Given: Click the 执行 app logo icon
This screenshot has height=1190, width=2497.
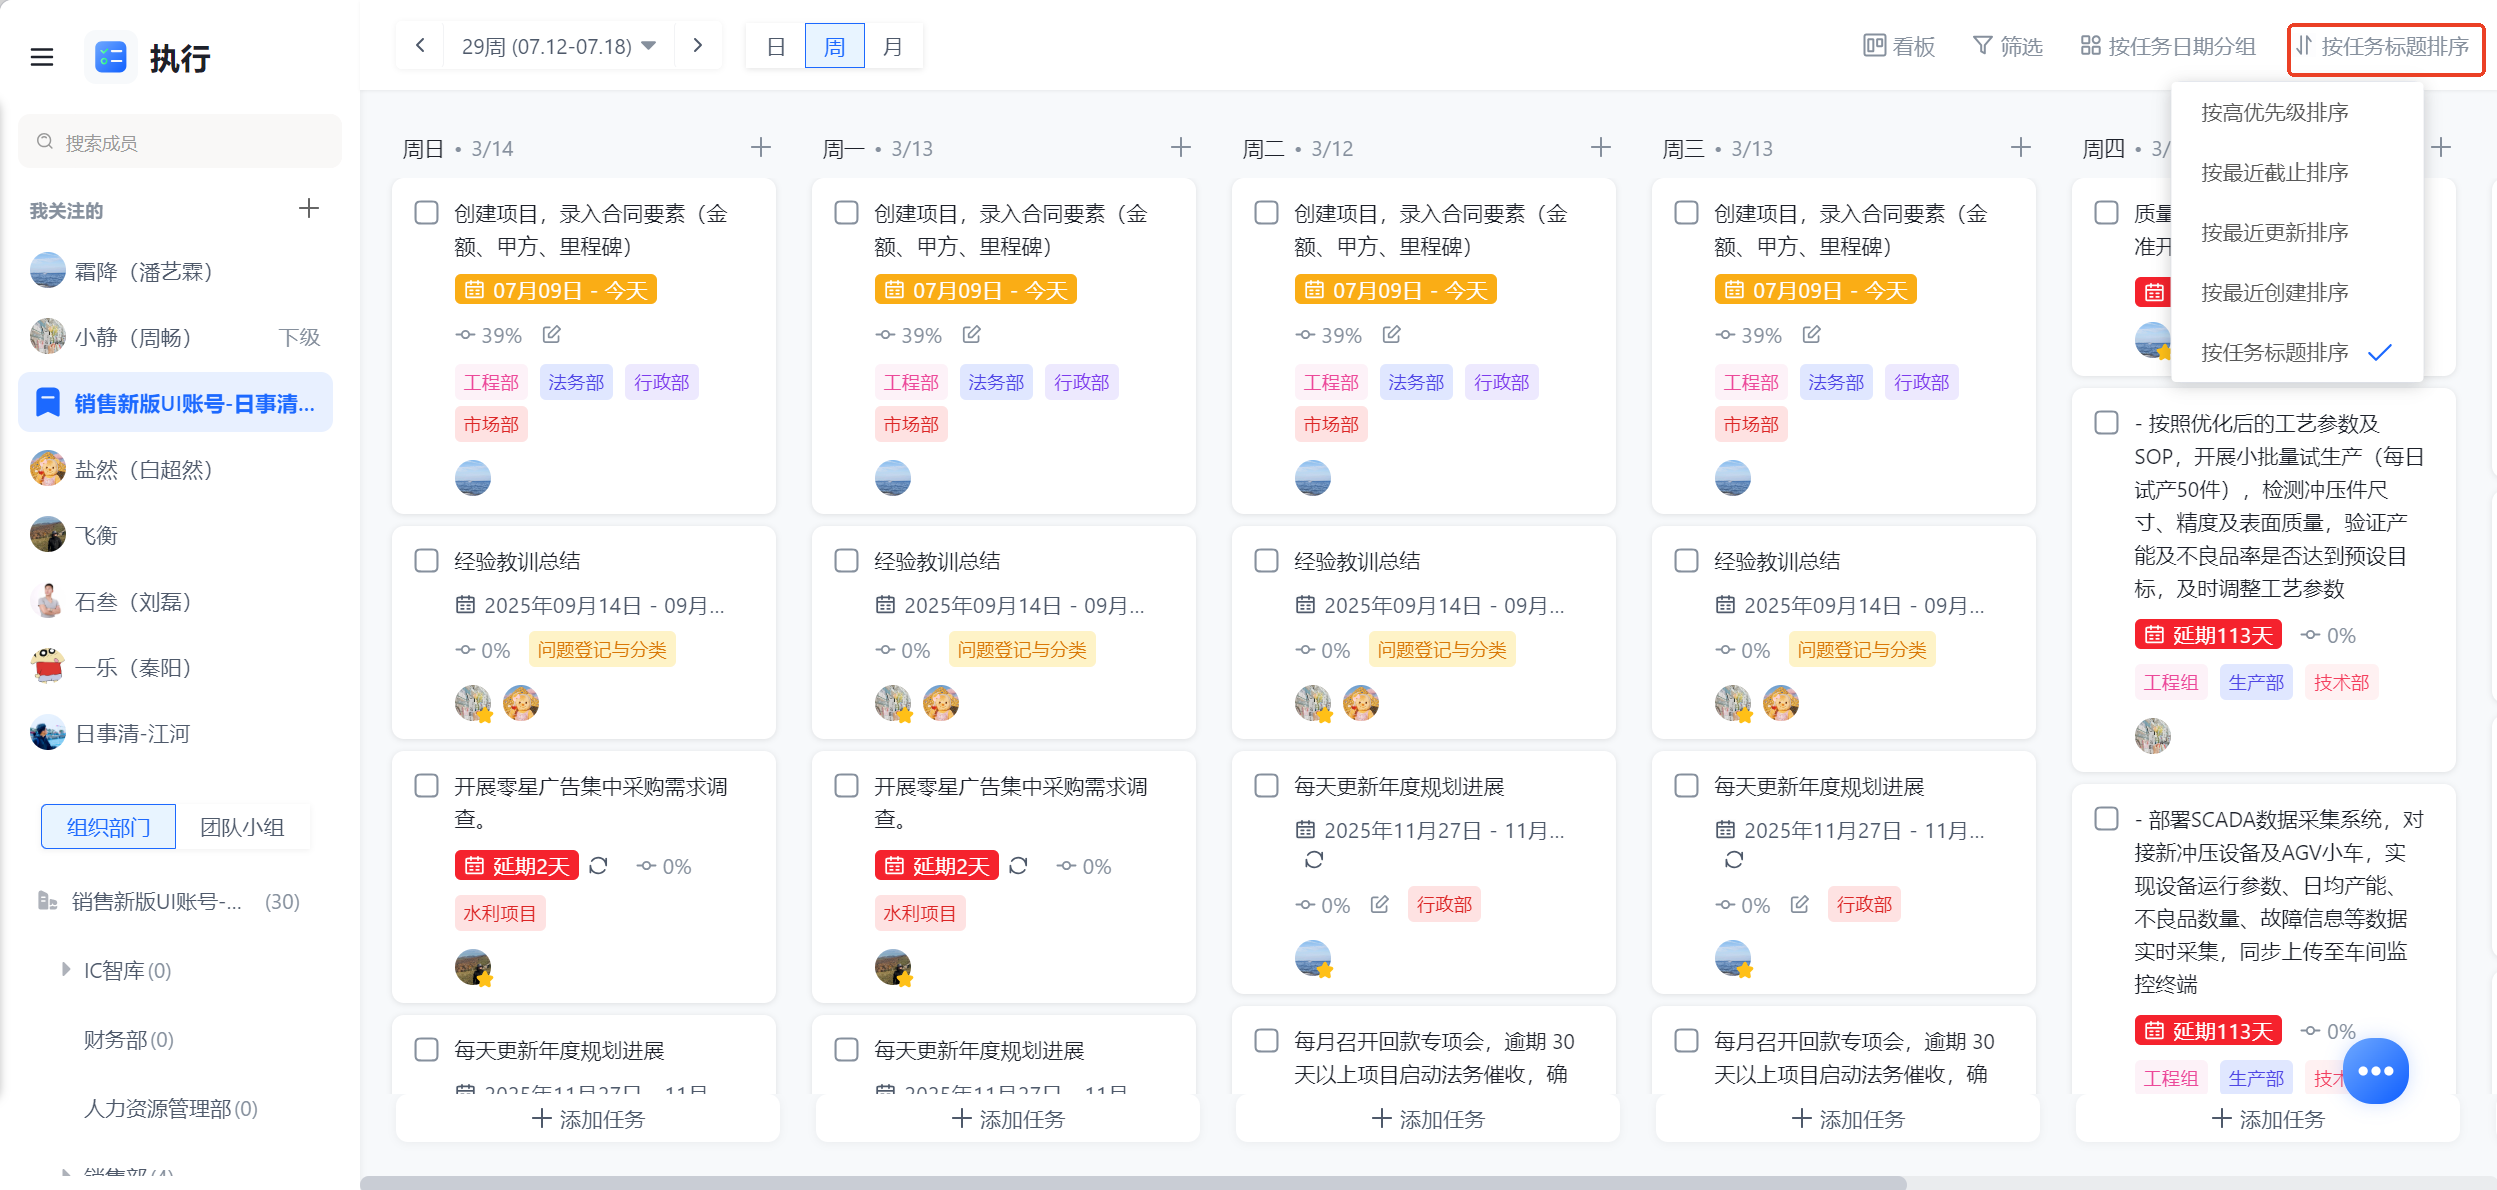Looking at the screenshot, I should tap(110, 57).
